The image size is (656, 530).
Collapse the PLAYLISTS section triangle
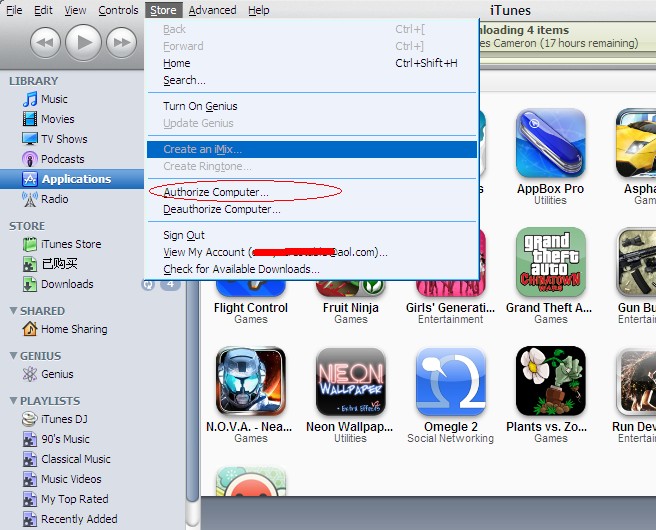pos(12,401)
